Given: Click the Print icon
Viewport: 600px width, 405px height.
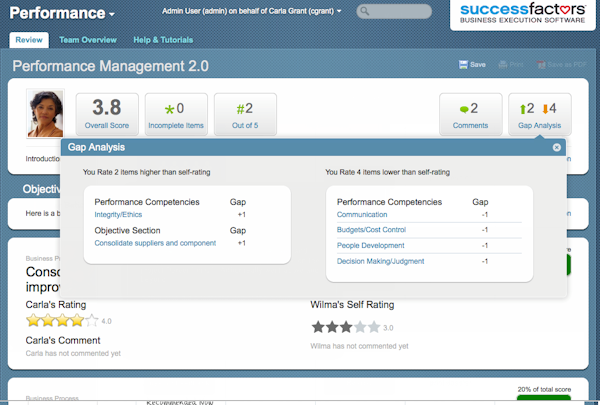Looking at the screenshot, I should [x=510, y=65].
